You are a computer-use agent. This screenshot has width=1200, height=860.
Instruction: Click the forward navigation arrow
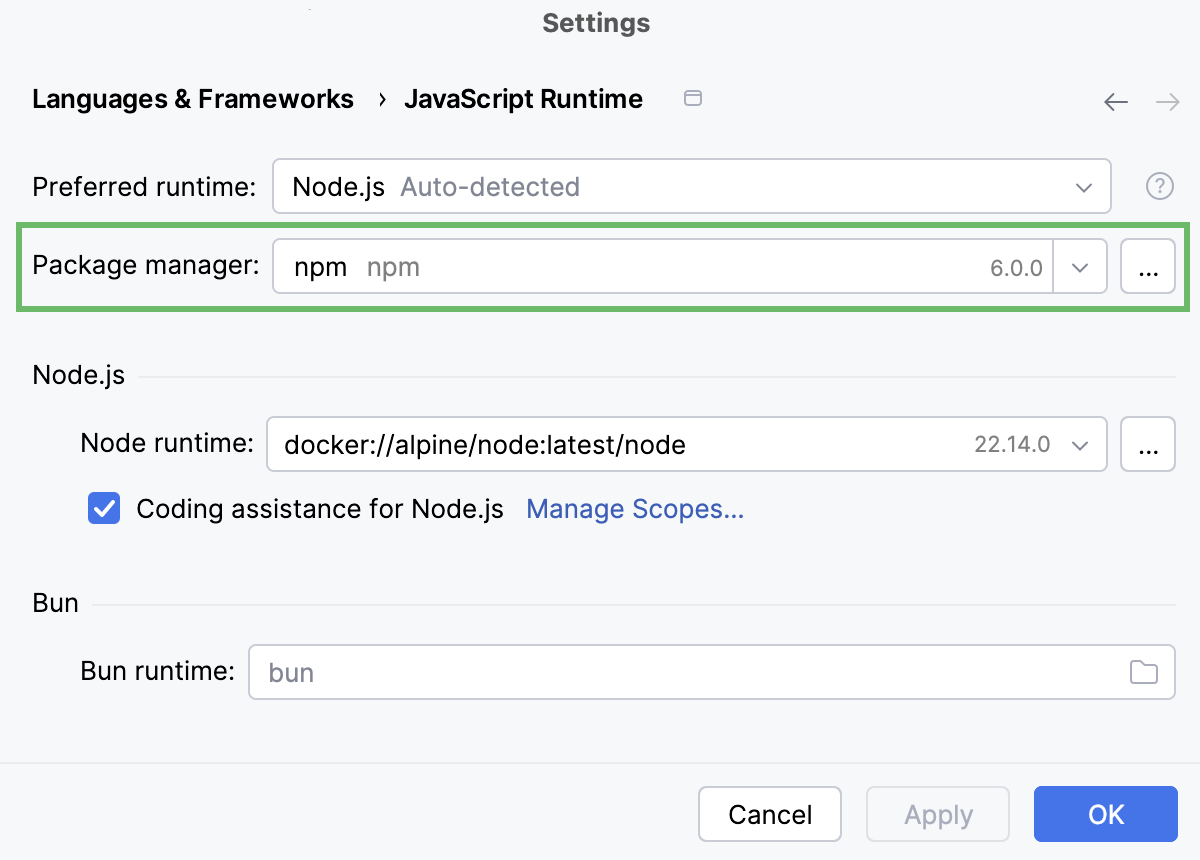[x=1167, y=101]
